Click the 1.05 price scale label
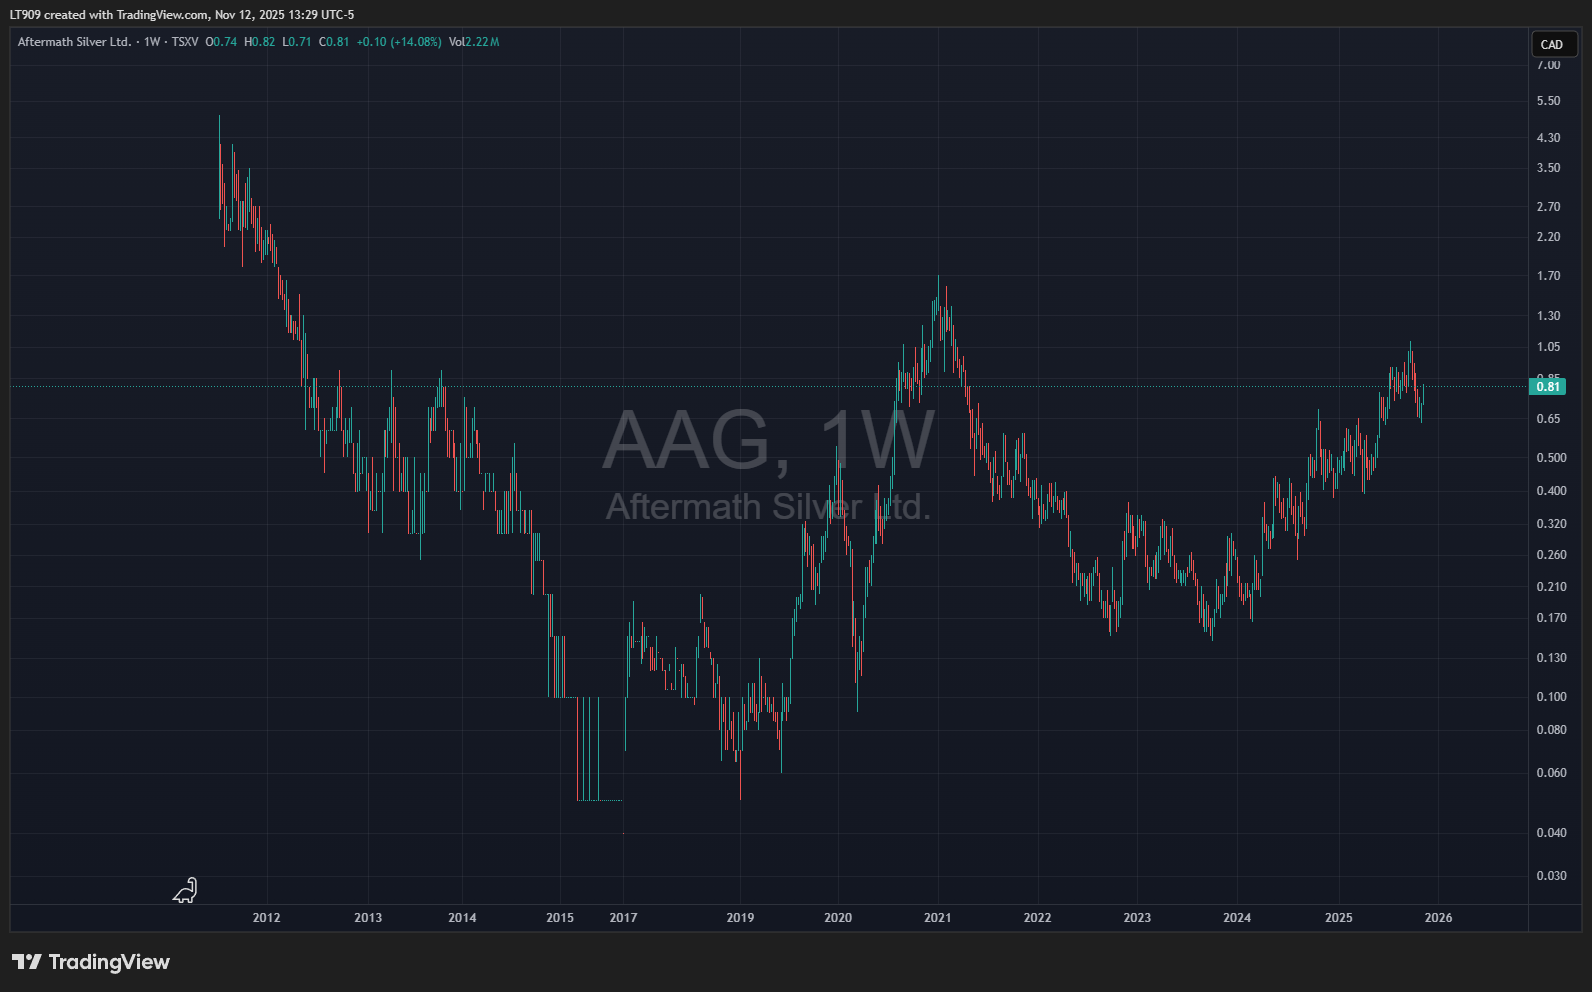This screenshot has width=1592, height=992. (x=1548, y=347)
